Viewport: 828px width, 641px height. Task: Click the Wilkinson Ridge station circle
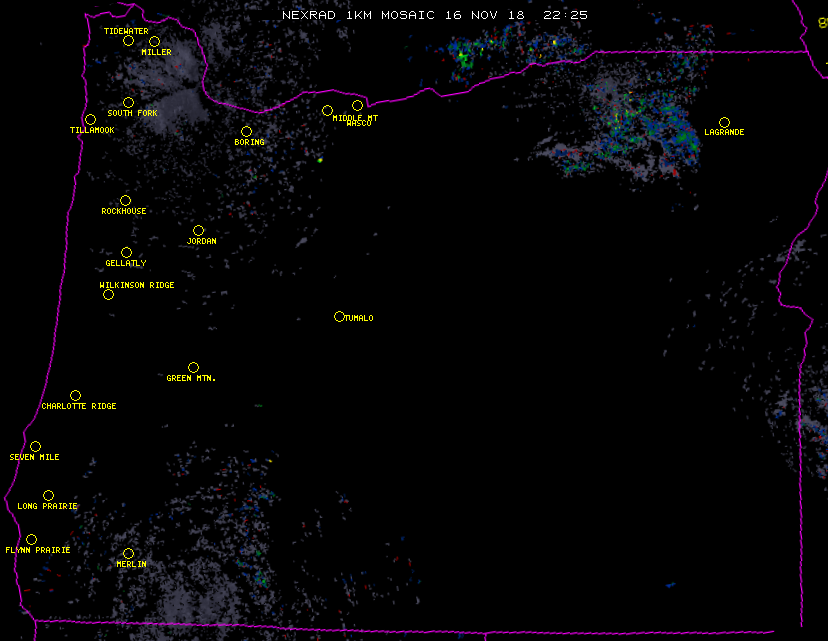point(108,294)
